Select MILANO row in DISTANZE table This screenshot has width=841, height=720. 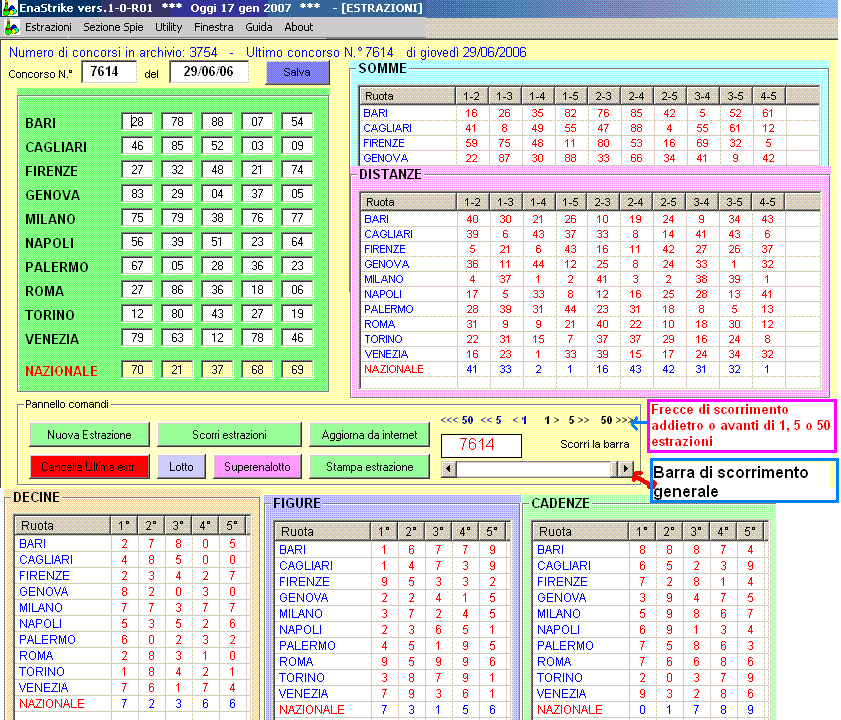coord(590,279)
